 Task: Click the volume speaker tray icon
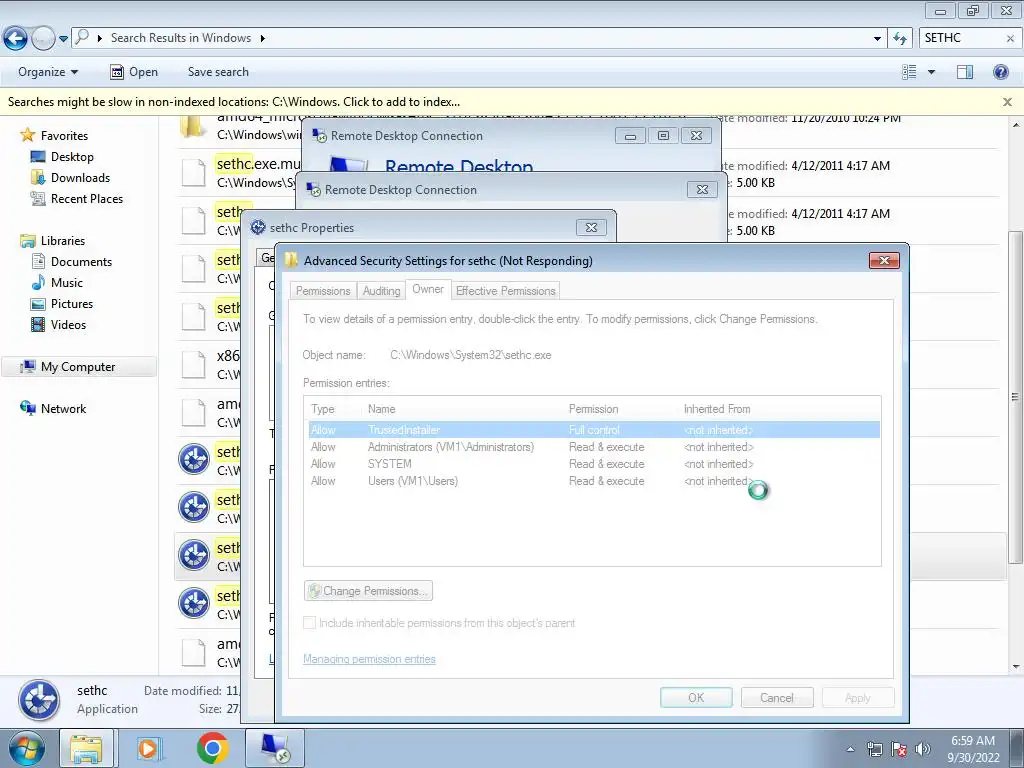click(x=923, y=749)
